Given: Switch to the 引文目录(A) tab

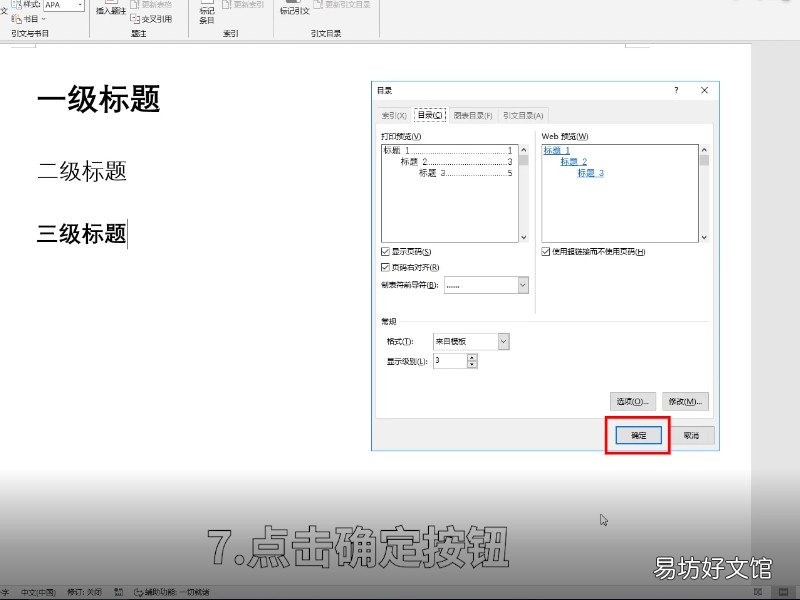Looking at the screenshot, I should point(523,115).
